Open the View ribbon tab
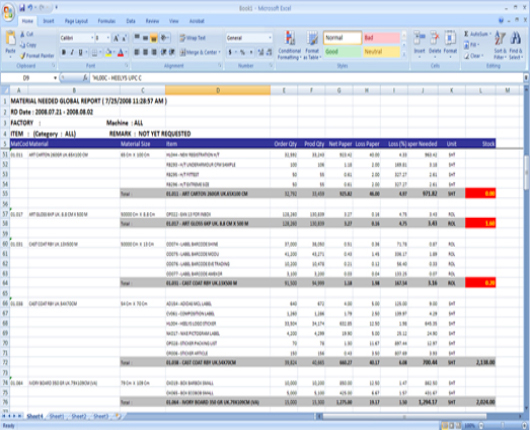530x430 pixels. (x=174, y=21)
